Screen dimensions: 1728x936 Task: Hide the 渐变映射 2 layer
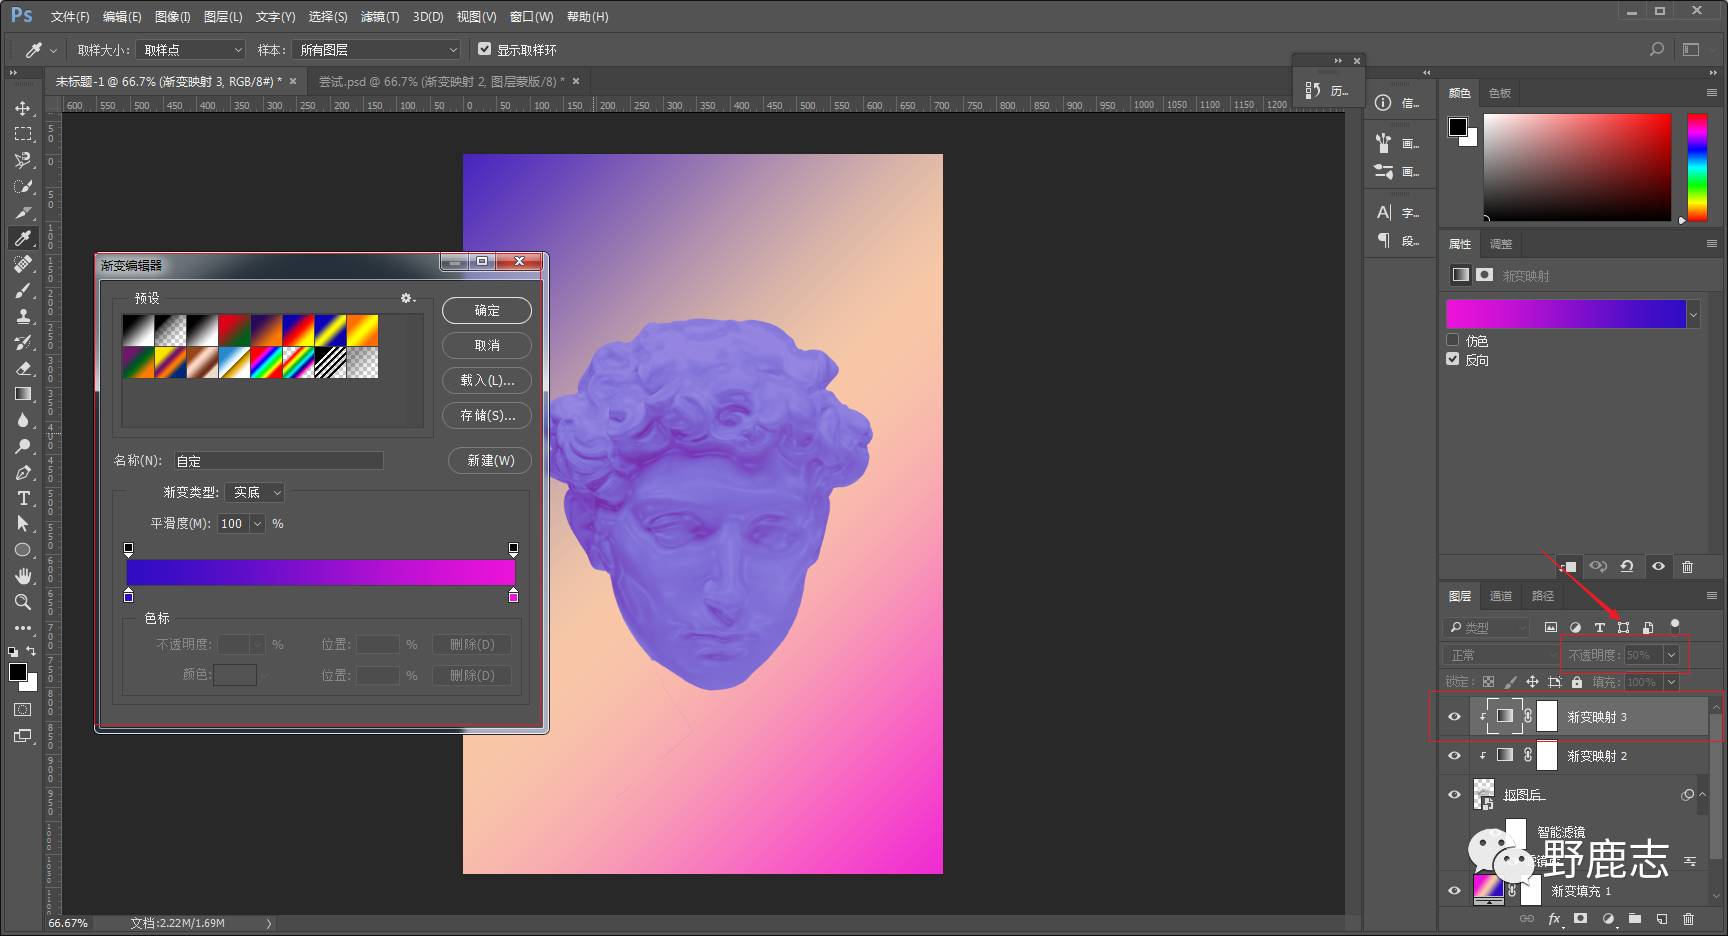[1454, 756]
